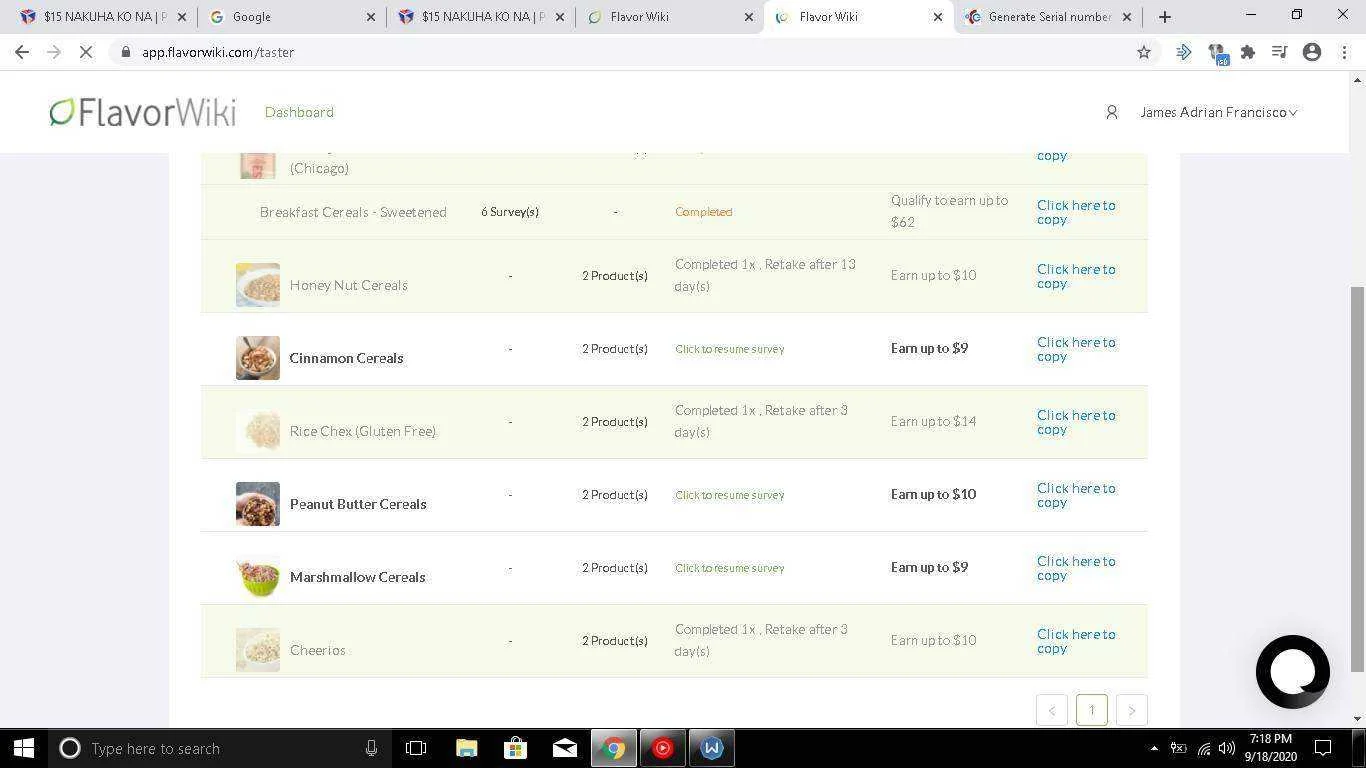Click Breakfast Cereals - Sweetened category name

(x=353, y=212)
